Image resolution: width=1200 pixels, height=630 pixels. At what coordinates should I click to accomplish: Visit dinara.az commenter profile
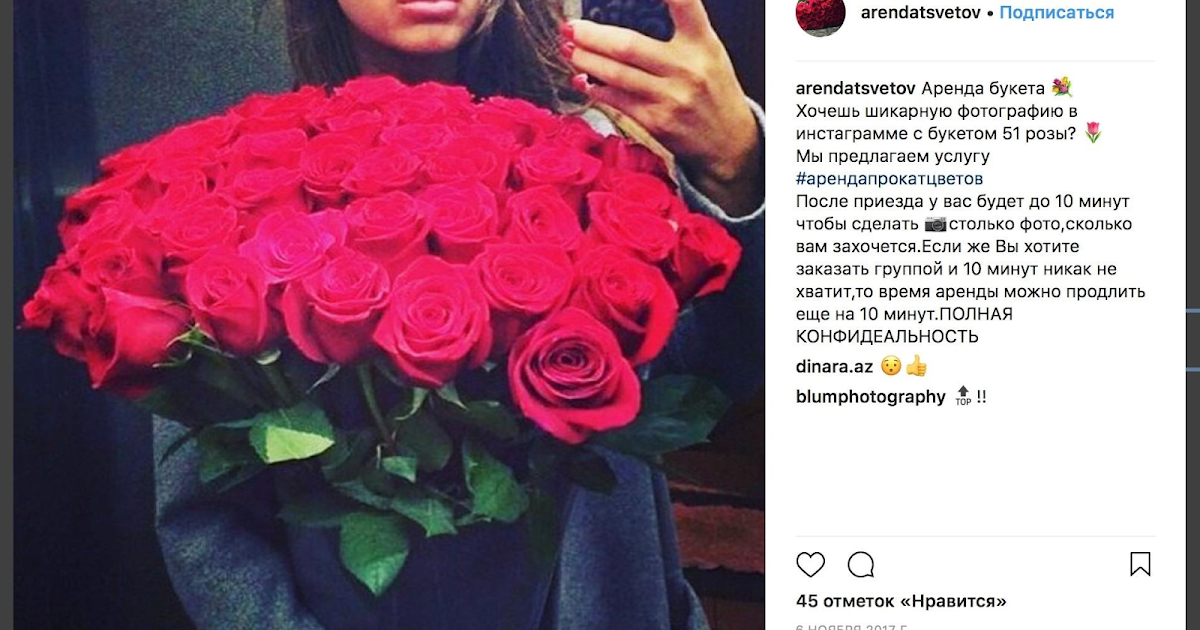coord(834,366)
